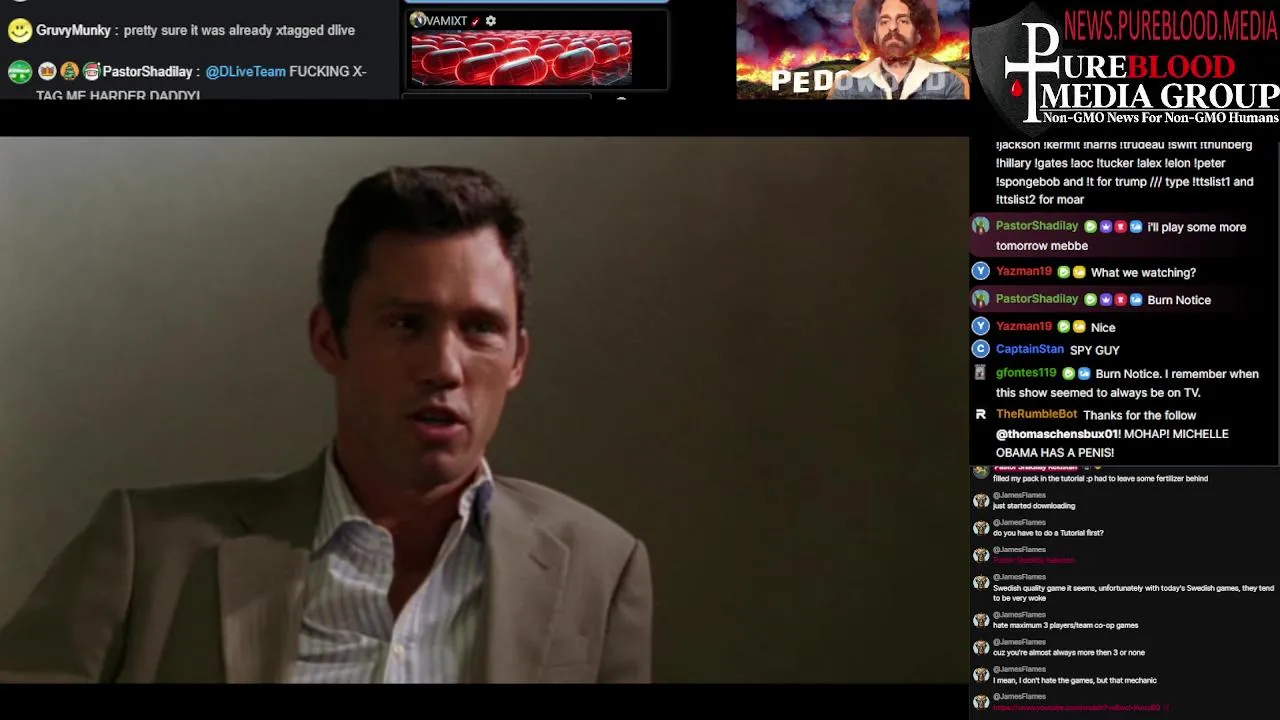Click TheRumbleBot username in chat
The width and height of the screenshot is (1280, 720).
pos(1036,414)
